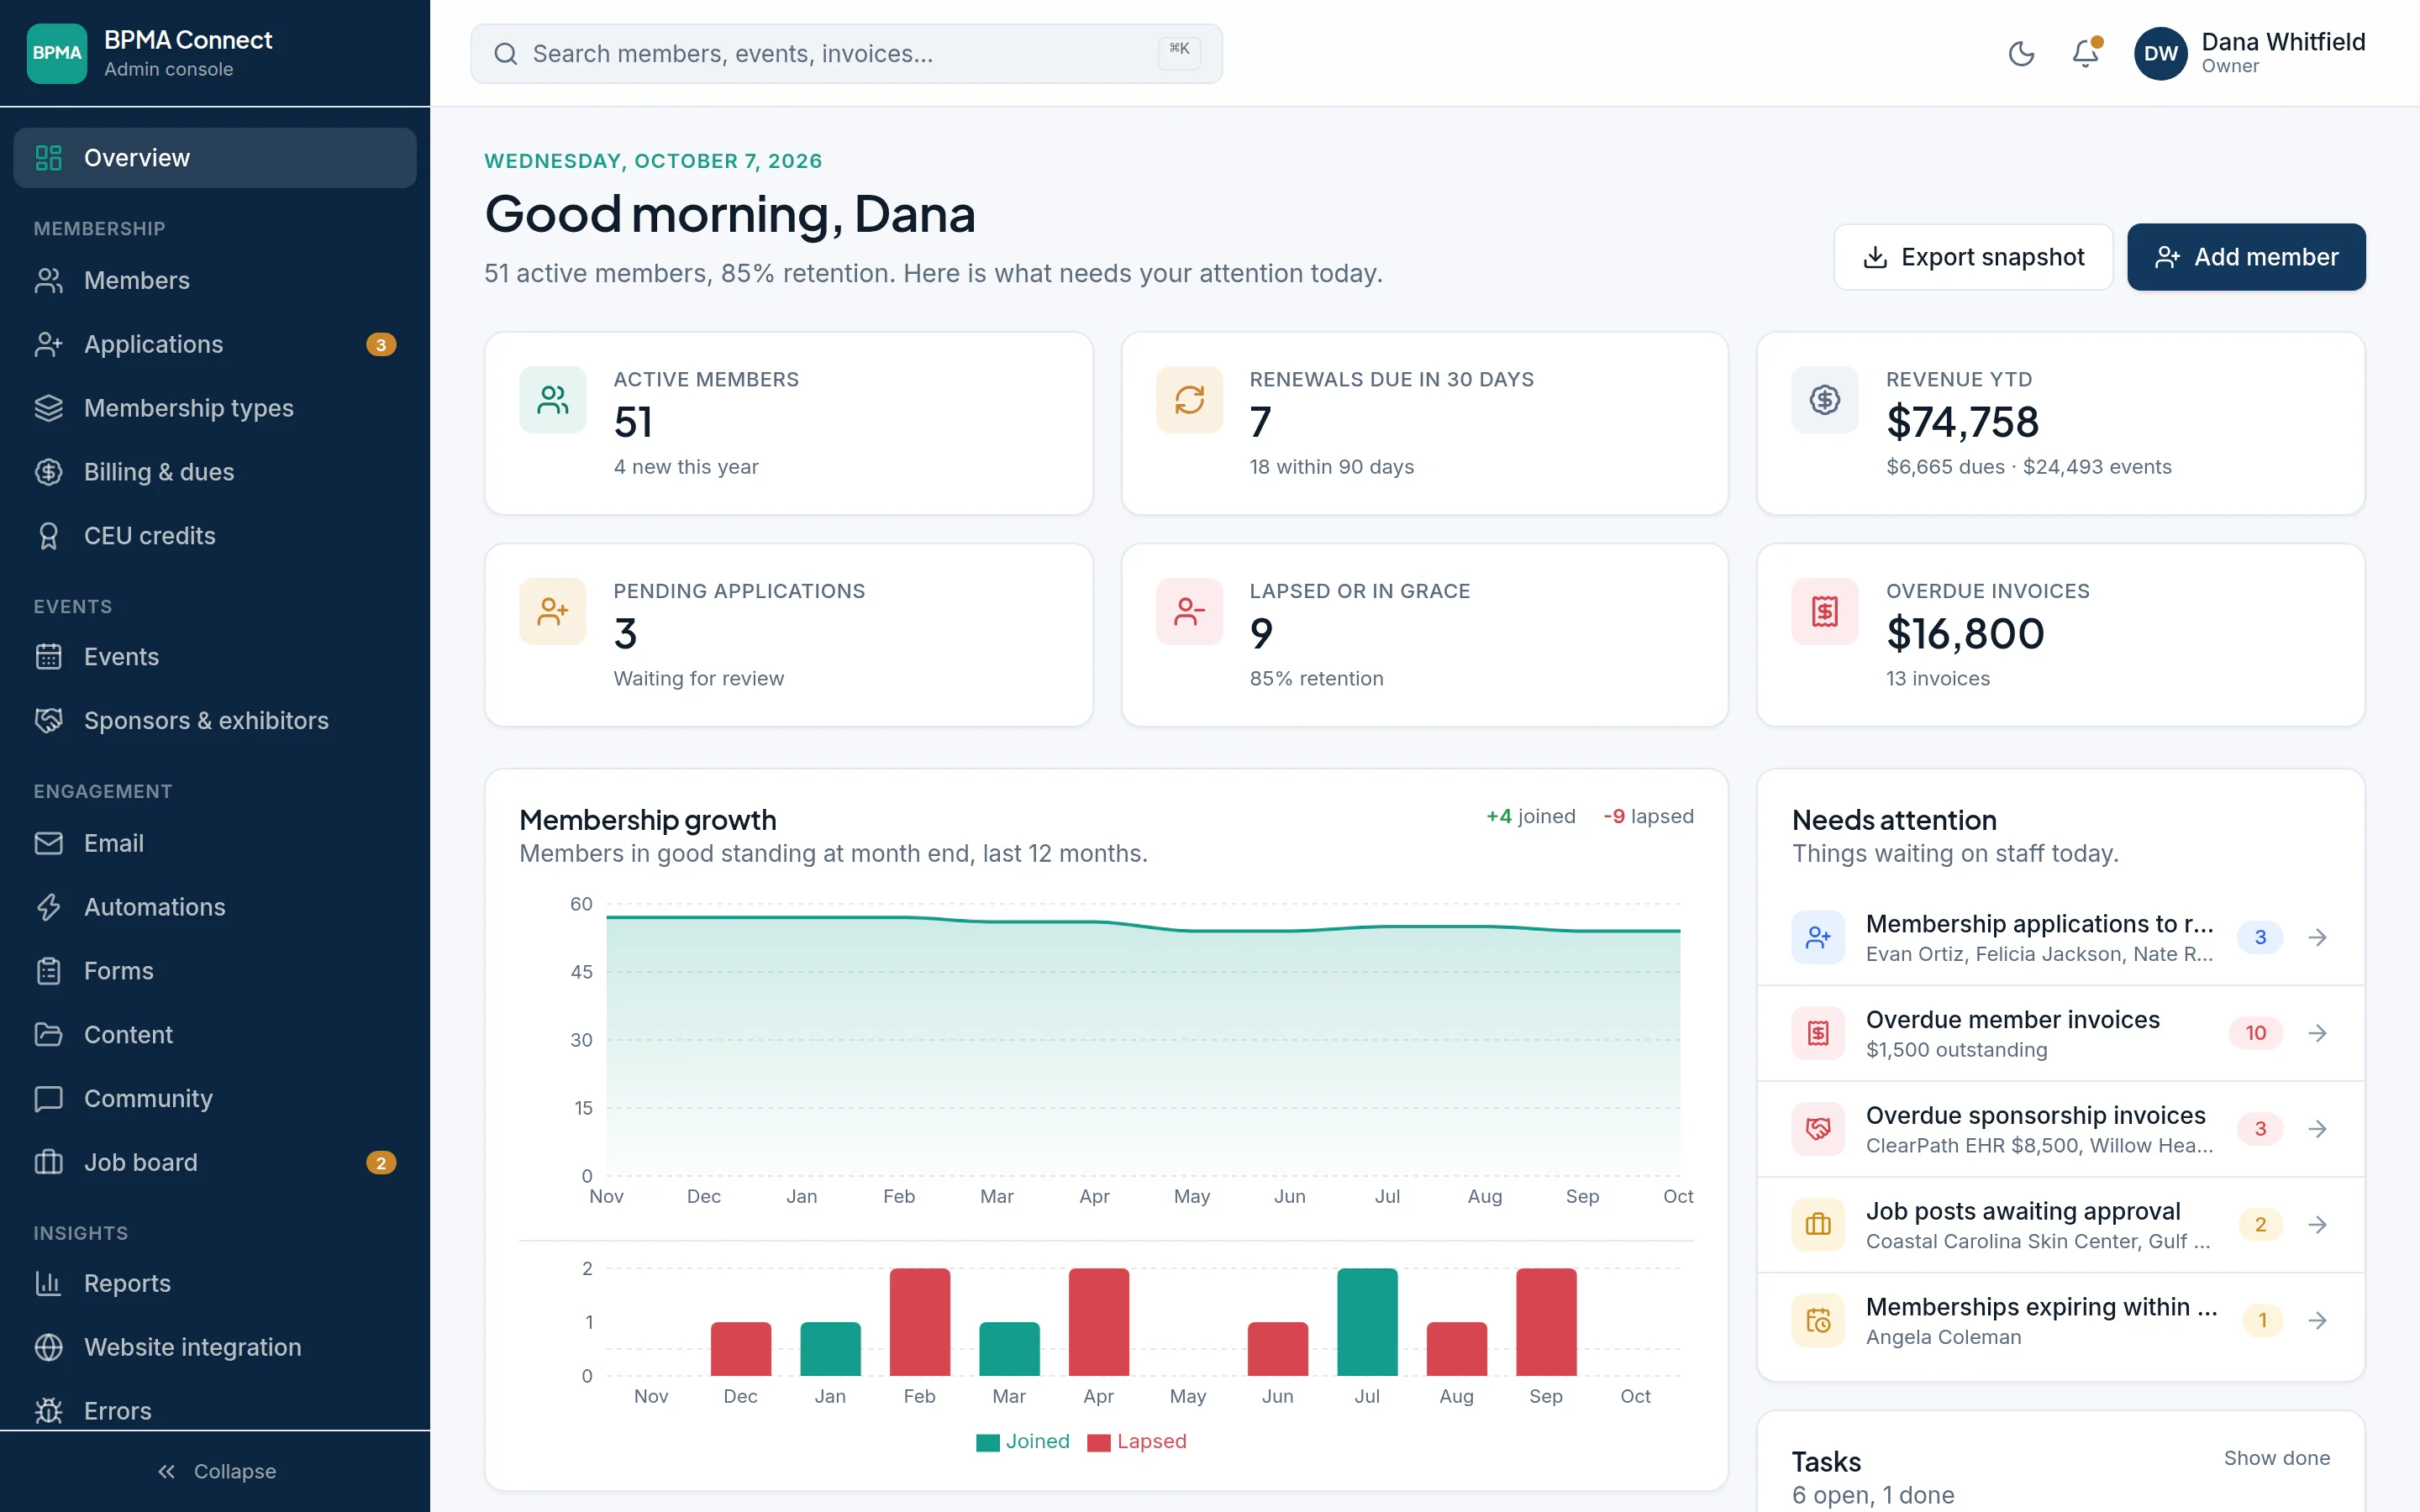Open the Active Members stat card
Image resolution: width=2420 pixels, height=1512 pixels.
[x=788, y=423]
